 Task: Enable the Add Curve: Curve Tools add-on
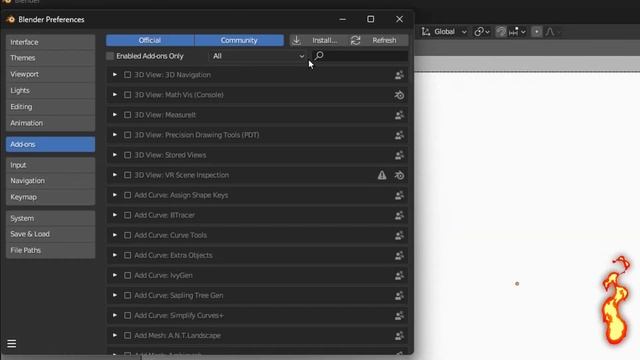tap(127, 235)
